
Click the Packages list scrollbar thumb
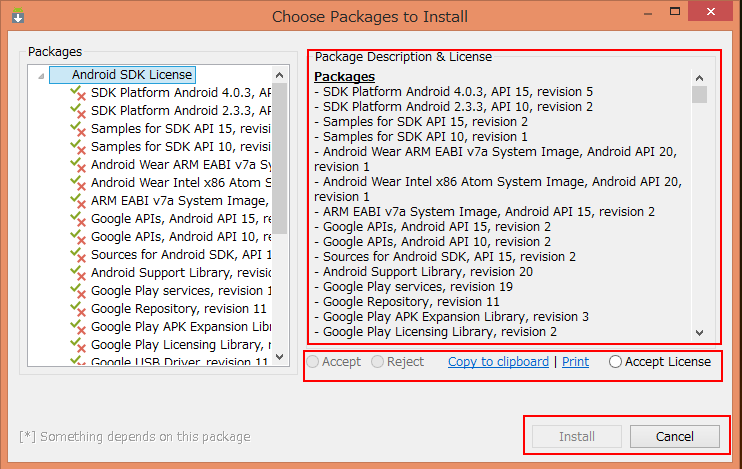[x=279, y=159]
